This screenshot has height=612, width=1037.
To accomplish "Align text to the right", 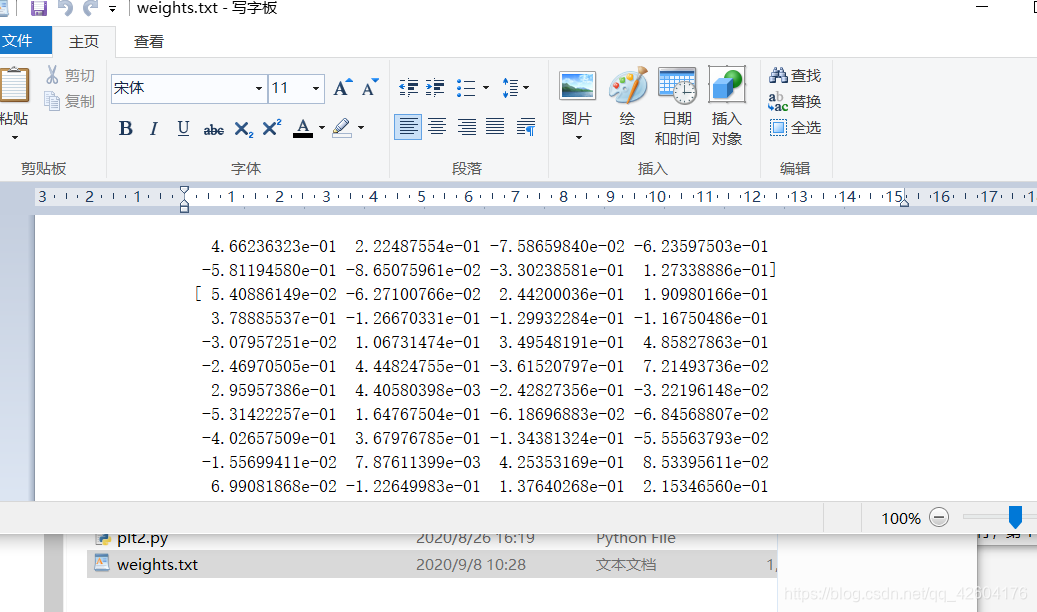I will (x=466, y=126).
